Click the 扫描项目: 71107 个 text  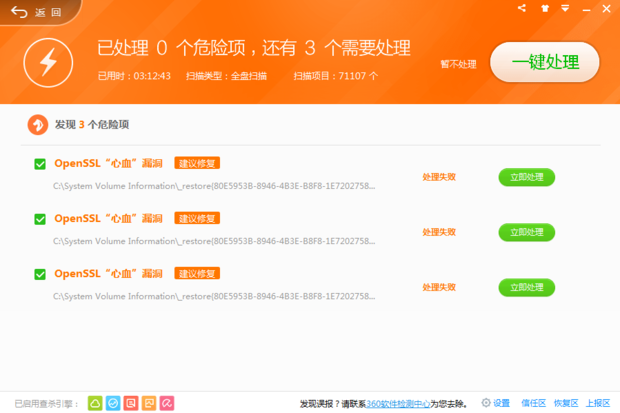point(336,76)
